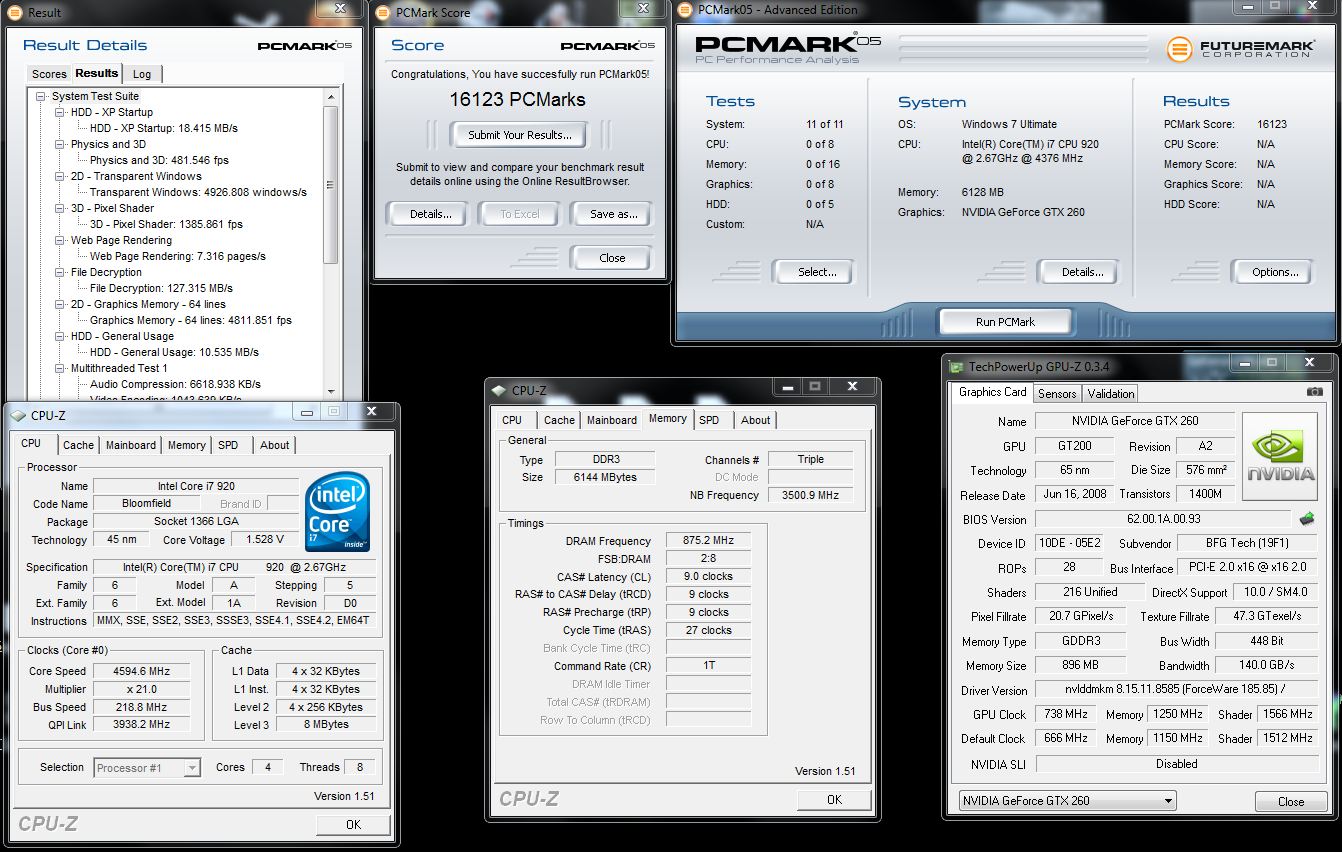This screenshot has width=1342, height=852.
Task: Click the title bar icon of the CPU-Z memory timings window
Action: point(499,390)
